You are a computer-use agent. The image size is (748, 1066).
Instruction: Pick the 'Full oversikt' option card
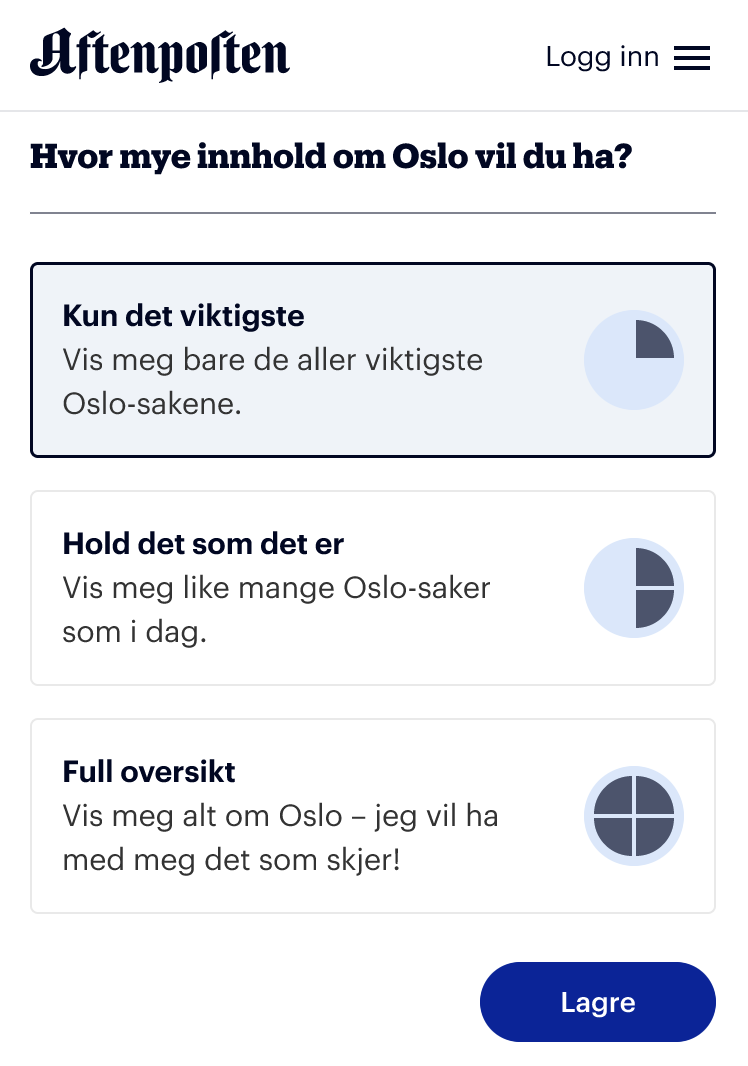[x=373, y=816]
